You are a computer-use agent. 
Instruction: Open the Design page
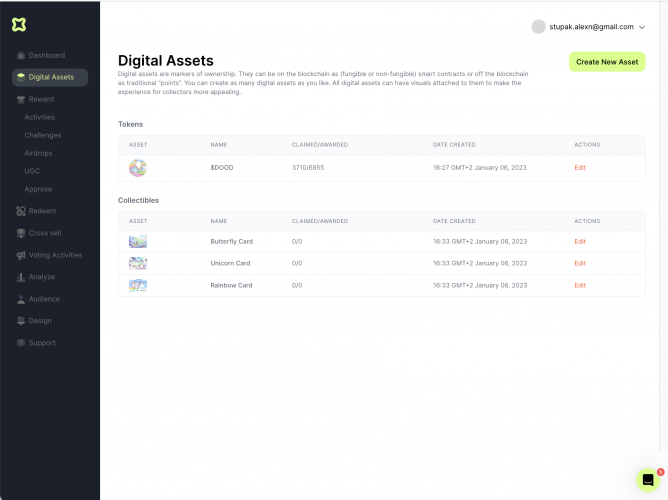pos(40,321)
